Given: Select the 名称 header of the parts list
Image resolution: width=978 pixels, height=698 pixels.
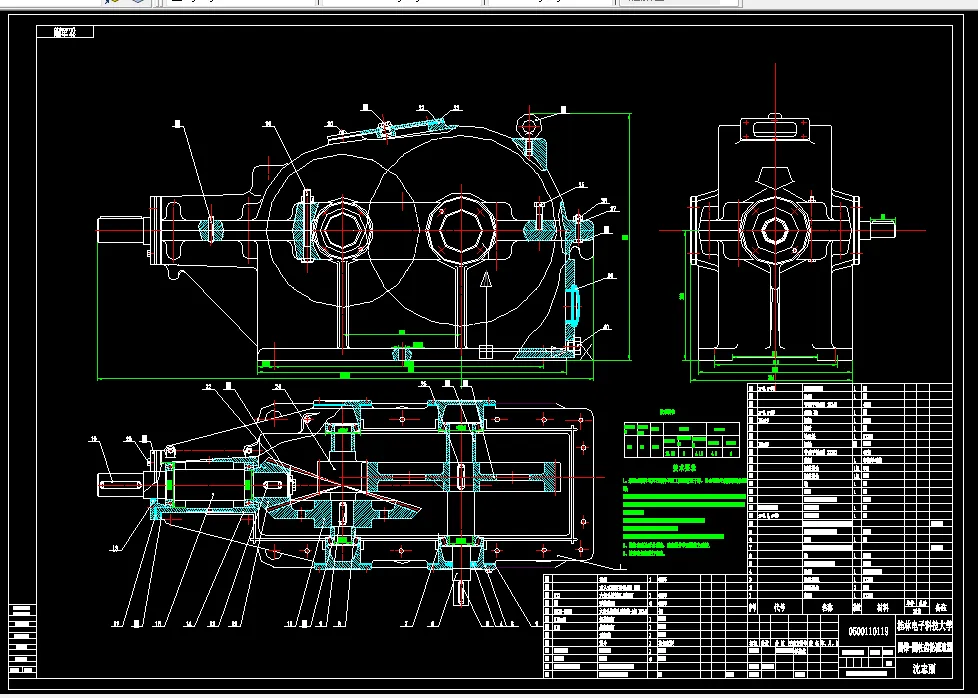Looking at the screenshot, I should click(827, 607).
